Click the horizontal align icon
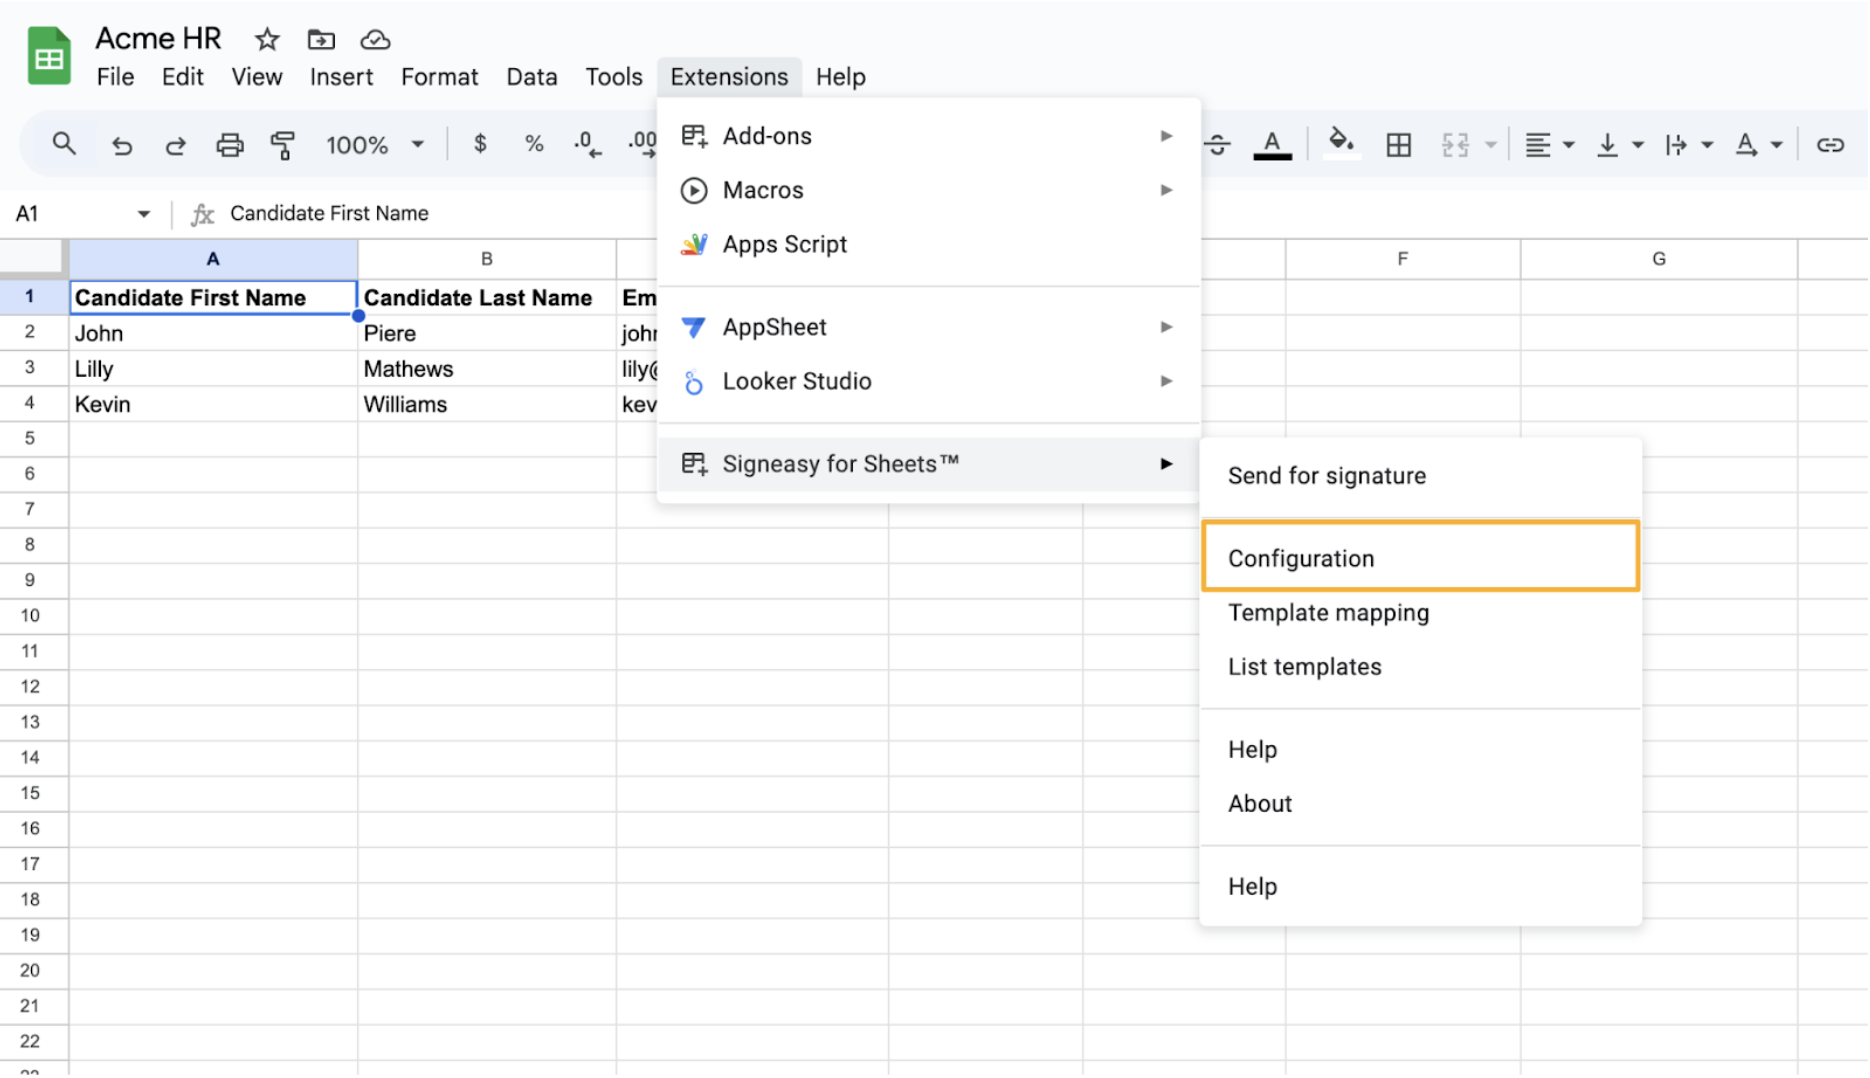Viewport: 1870px width, 1078px height. tap(1538, 145)
